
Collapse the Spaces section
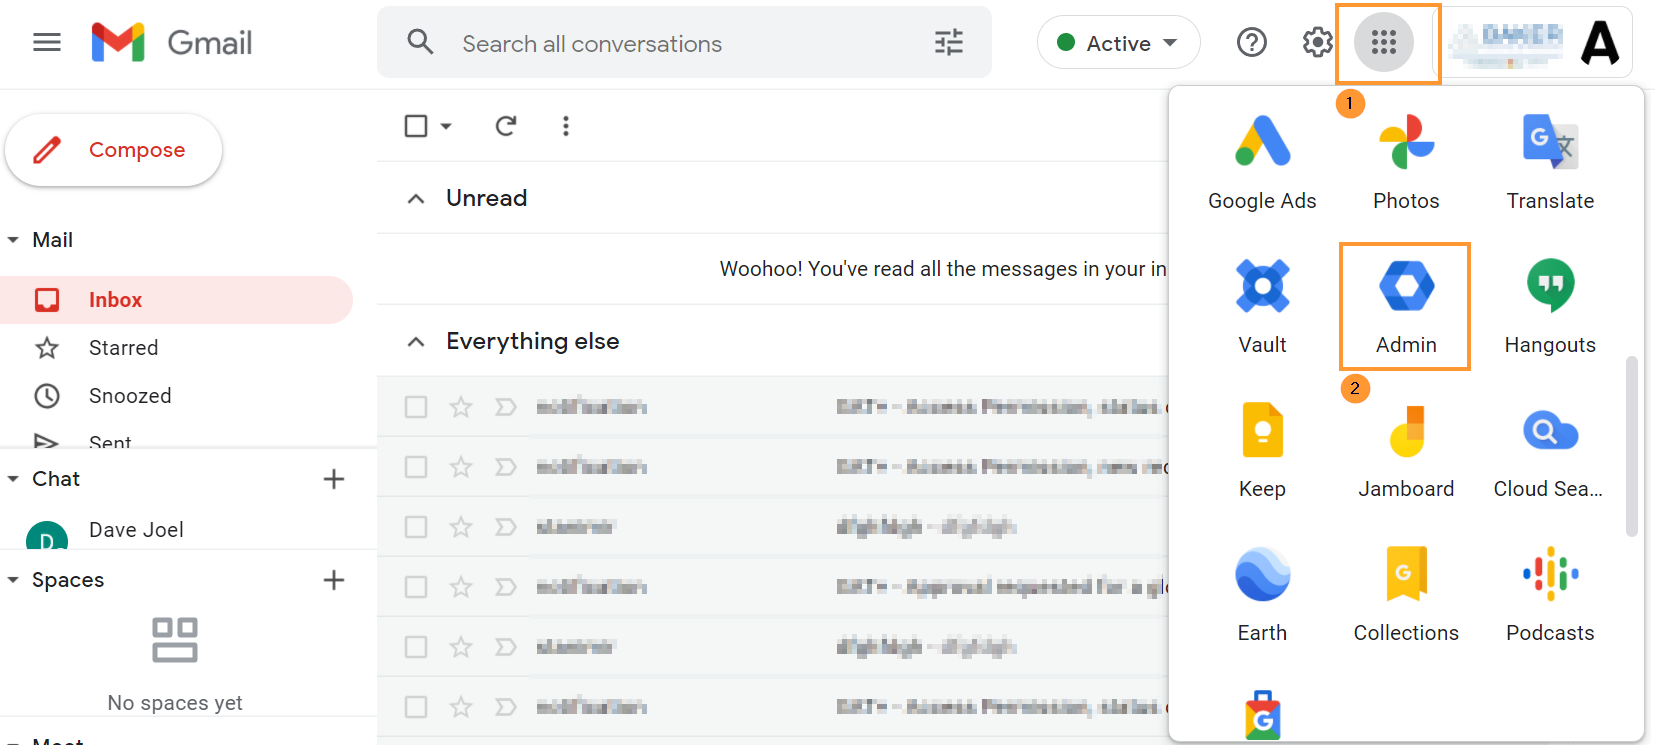click(x=13, y=580)
